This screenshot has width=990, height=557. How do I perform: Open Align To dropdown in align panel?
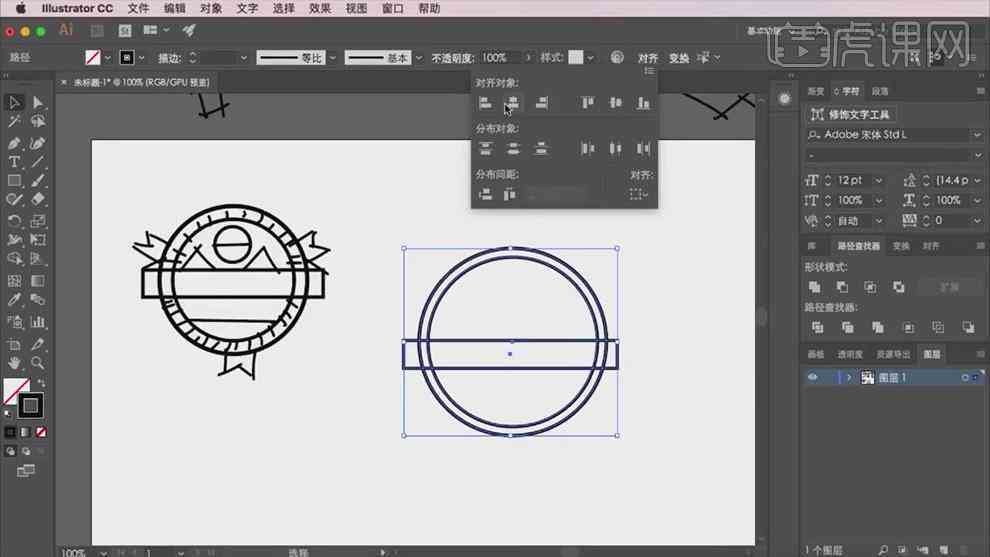point(638,195)
